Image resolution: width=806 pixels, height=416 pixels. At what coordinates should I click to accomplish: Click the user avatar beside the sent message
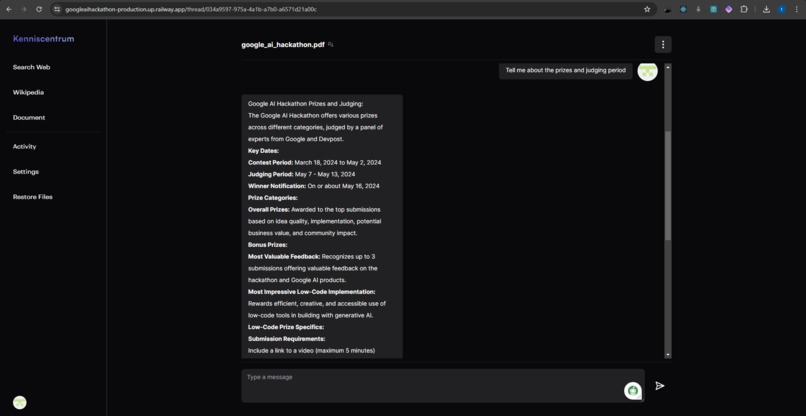pos(648,71)
